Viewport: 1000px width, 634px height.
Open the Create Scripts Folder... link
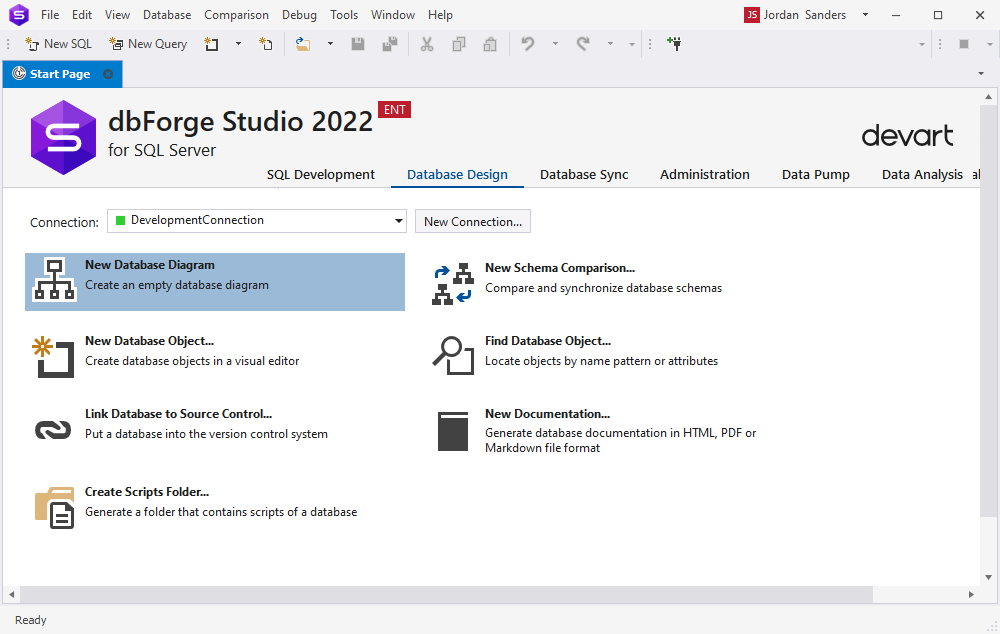[x=147, y=492]
